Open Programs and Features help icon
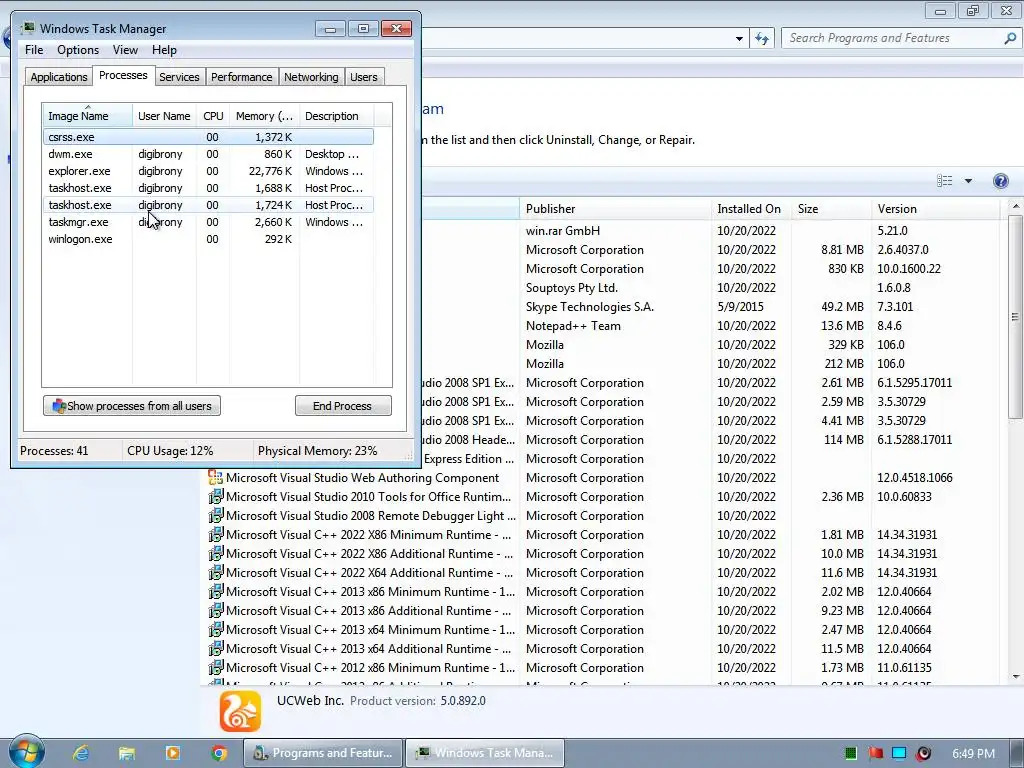The image size is (1024, 768). 1000,181
